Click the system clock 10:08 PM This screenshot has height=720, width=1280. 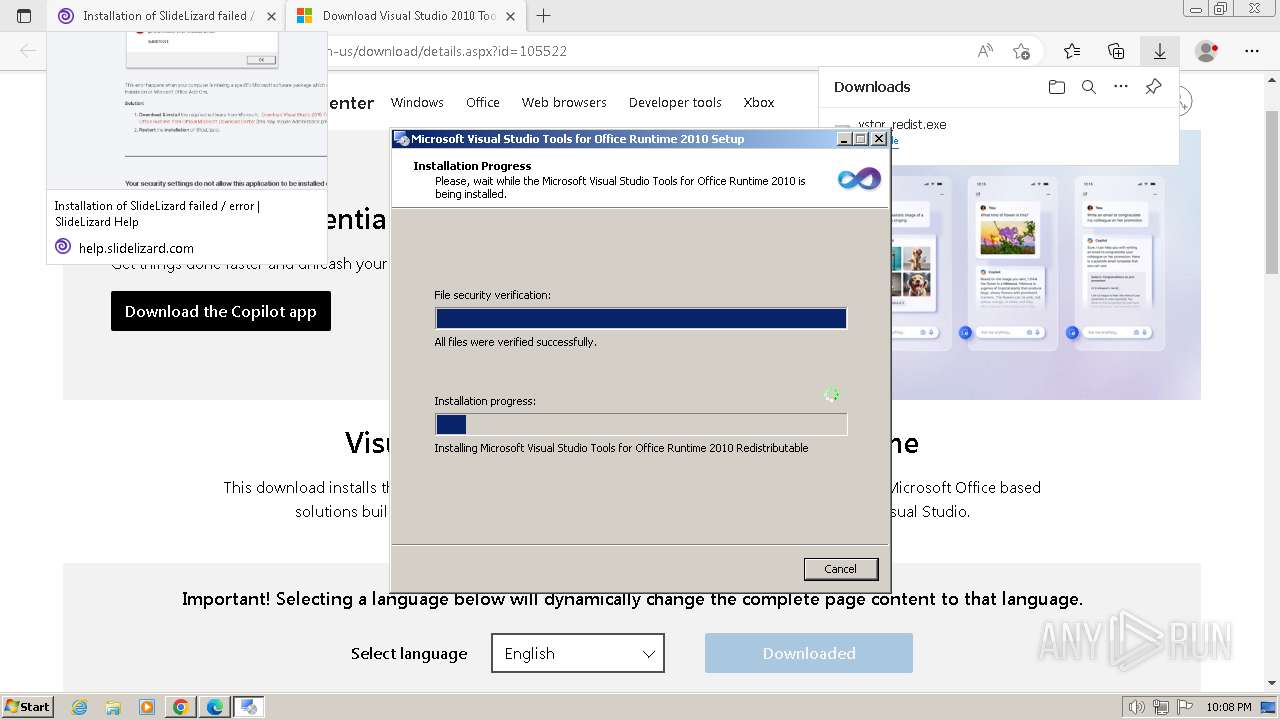coord(1229,707)
